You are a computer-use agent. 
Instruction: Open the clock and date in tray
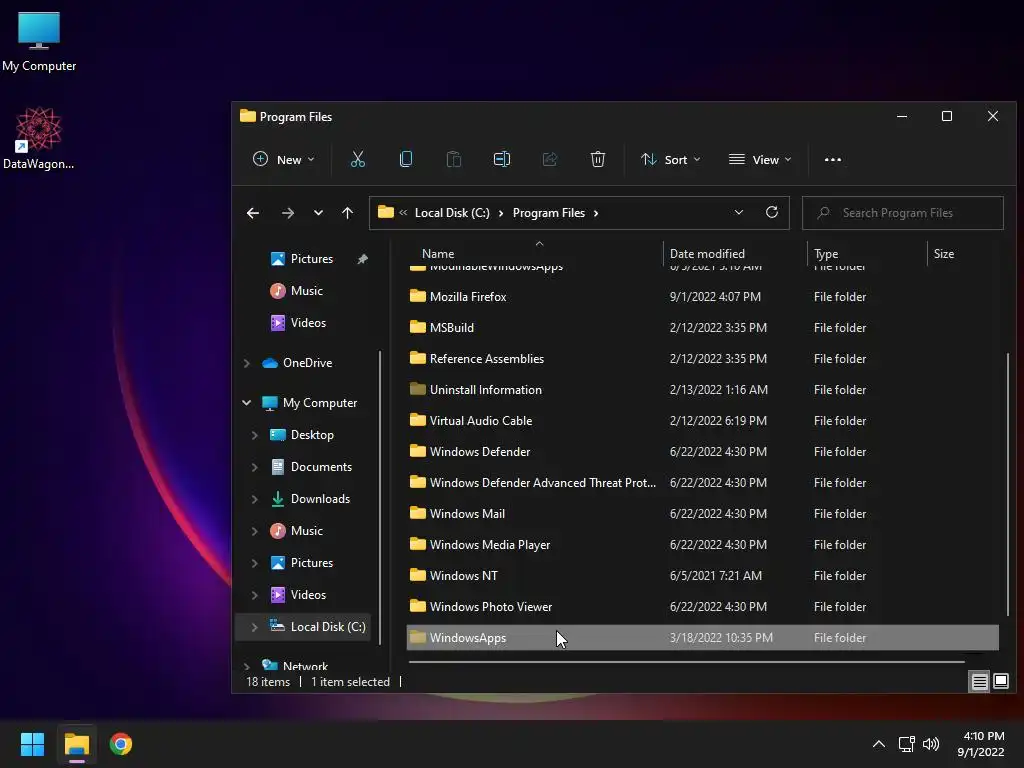[980, 744]
